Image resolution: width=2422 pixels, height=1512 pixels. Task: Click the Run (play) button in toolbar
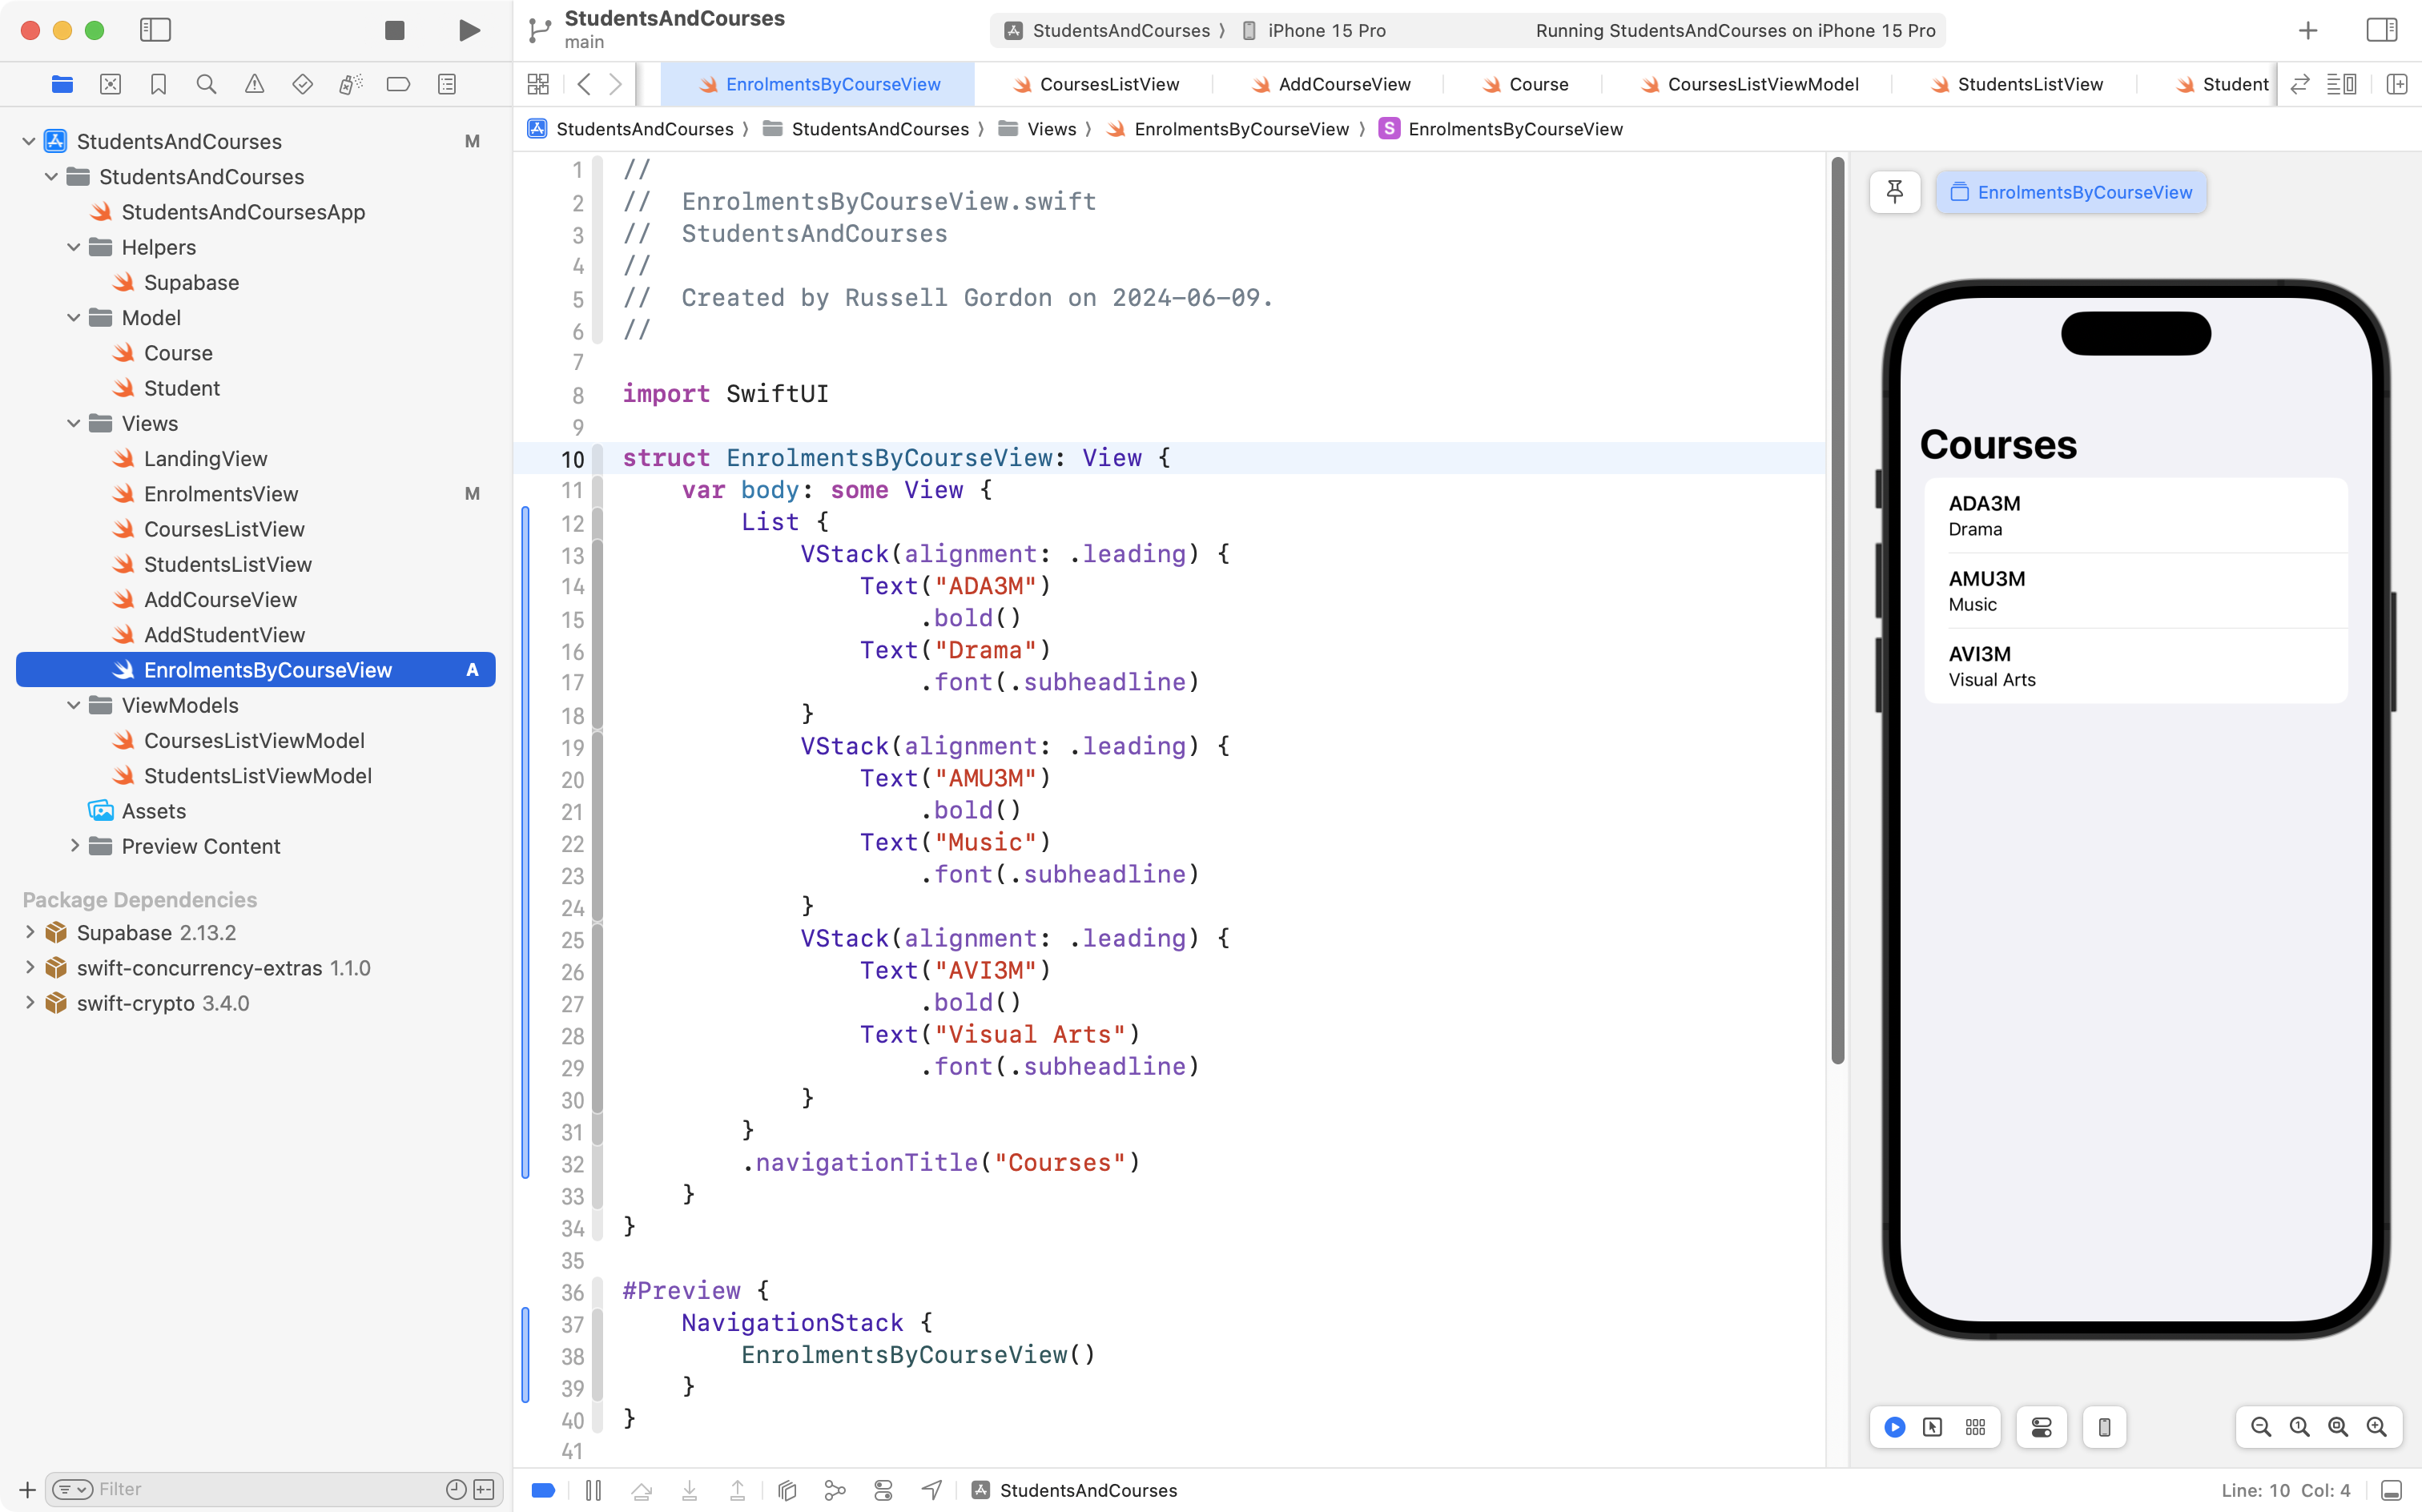[x=468, y=30]
